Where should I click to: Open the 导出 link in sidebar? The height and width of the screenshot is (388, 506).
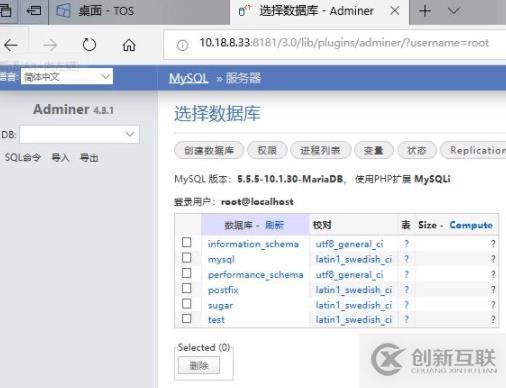[x=89, y=157]
